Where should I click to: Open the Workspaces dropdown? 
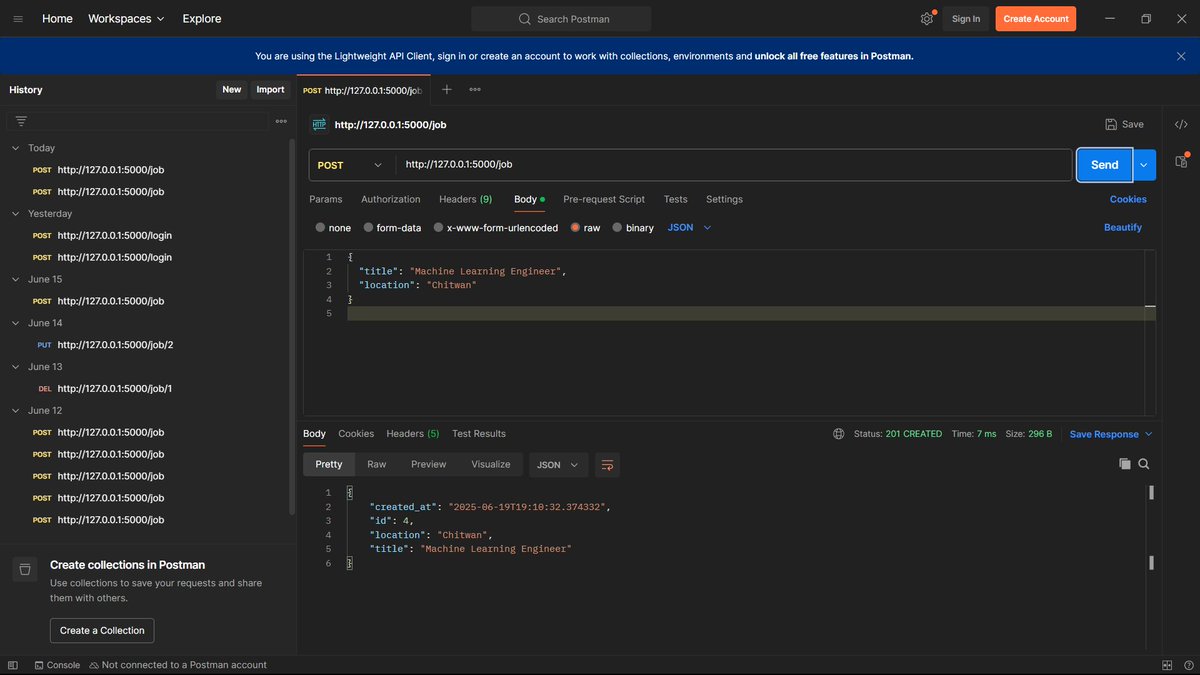click(x=126, y=18)
